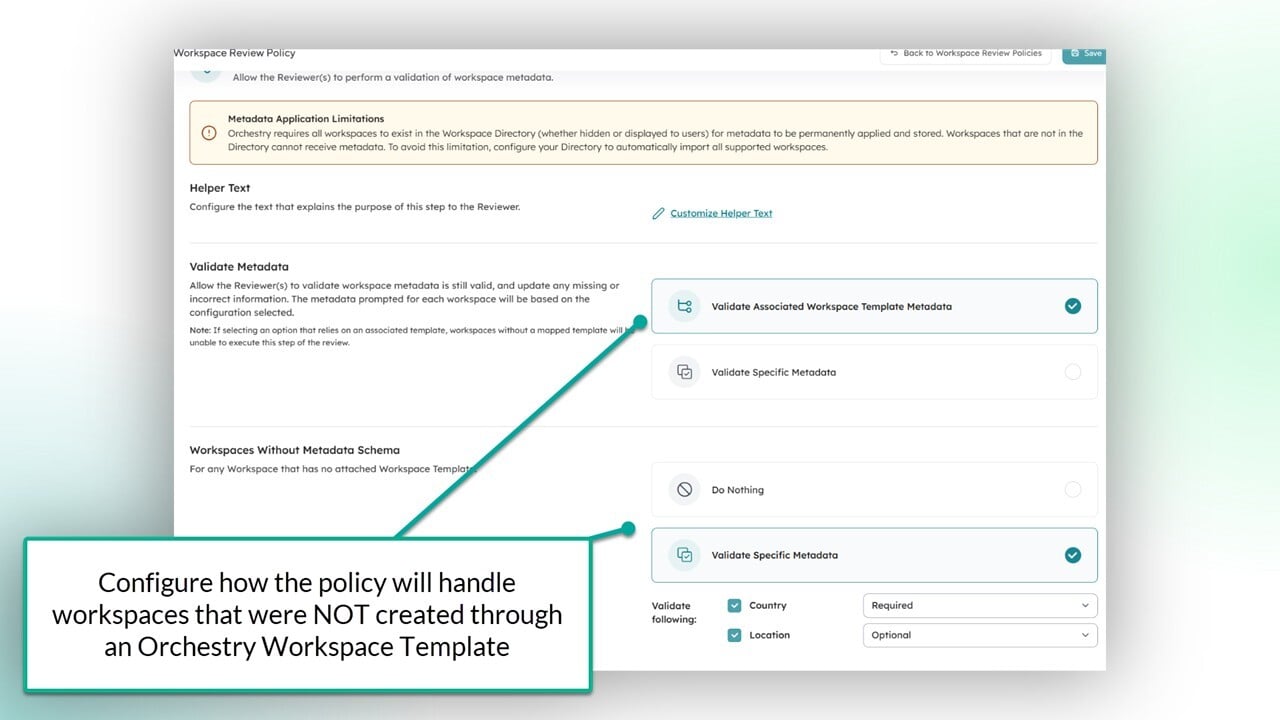This screenshot has width=1280, height=720.
Task: Toggle the Validate Associated Workspace Template Metadata radio check
Action: 1073,306
